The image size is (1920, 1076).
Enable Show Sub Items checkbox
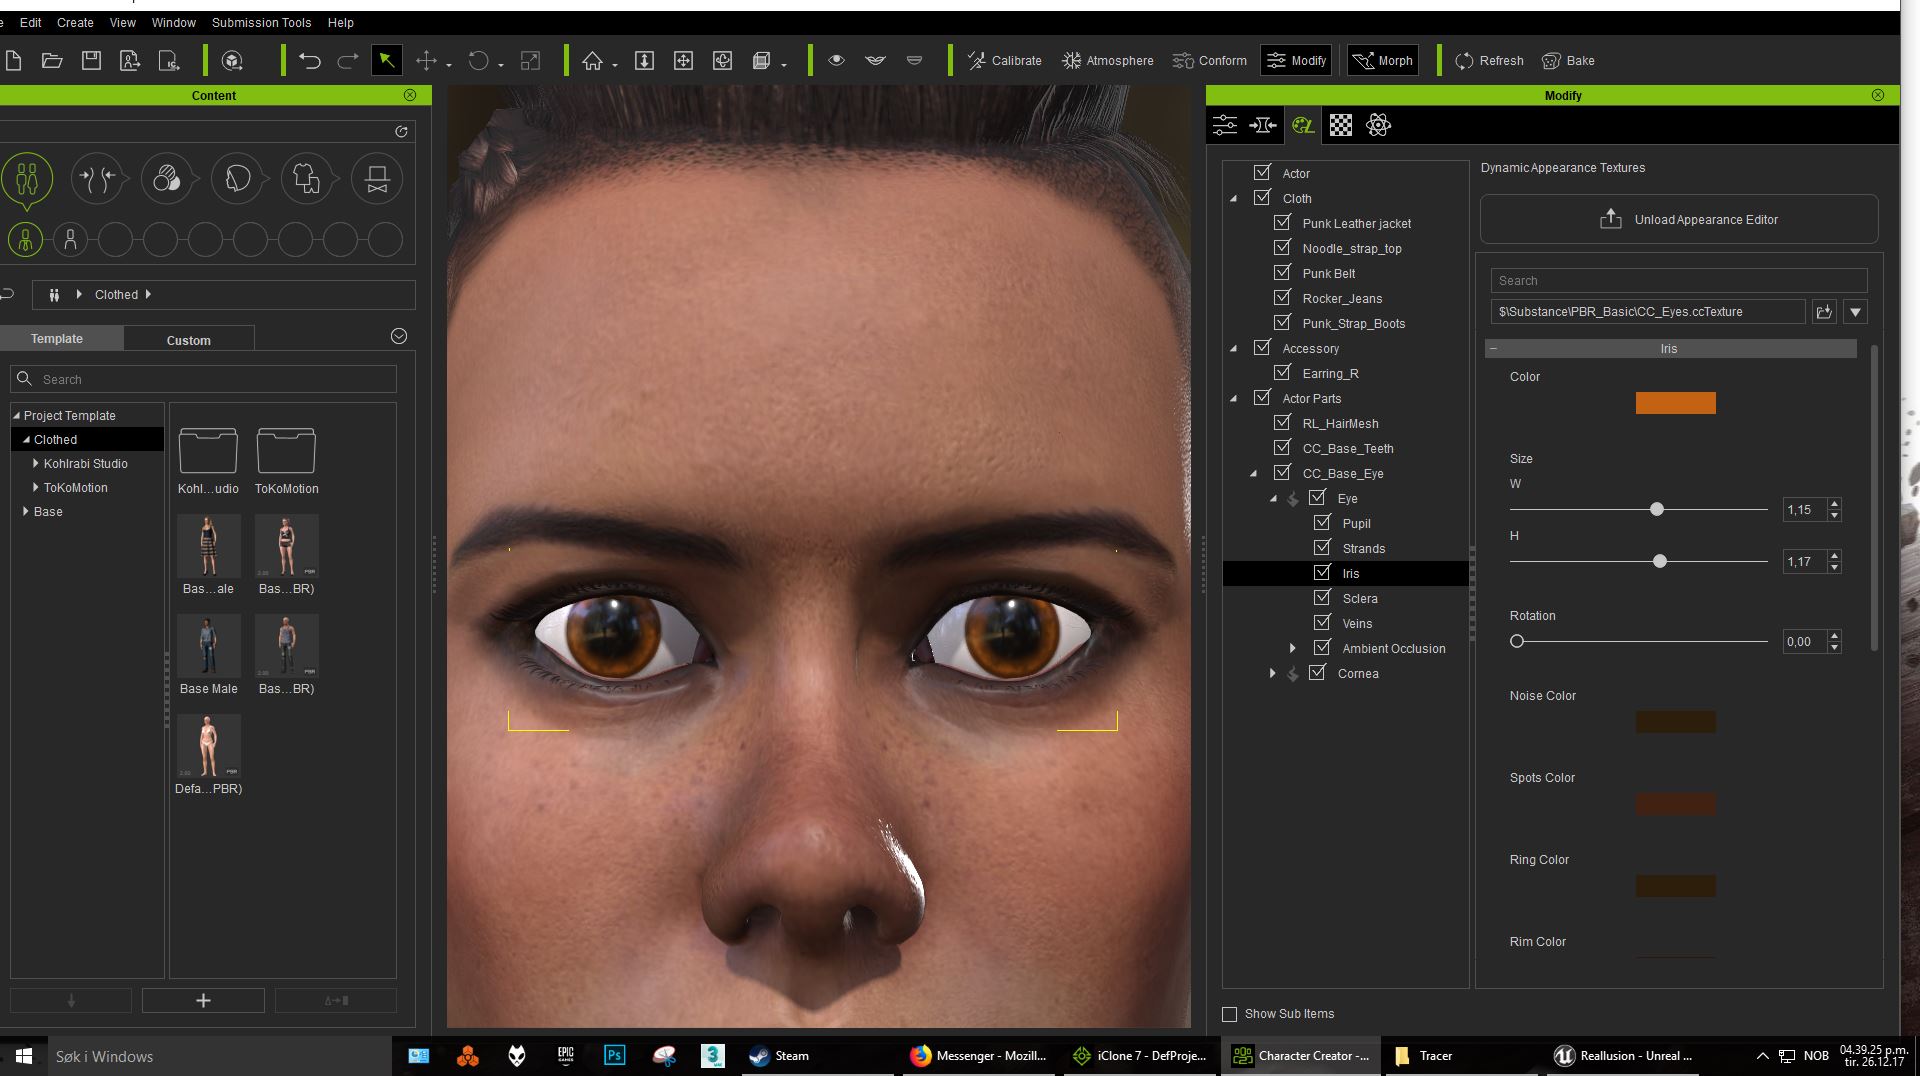point(1230,1014)
